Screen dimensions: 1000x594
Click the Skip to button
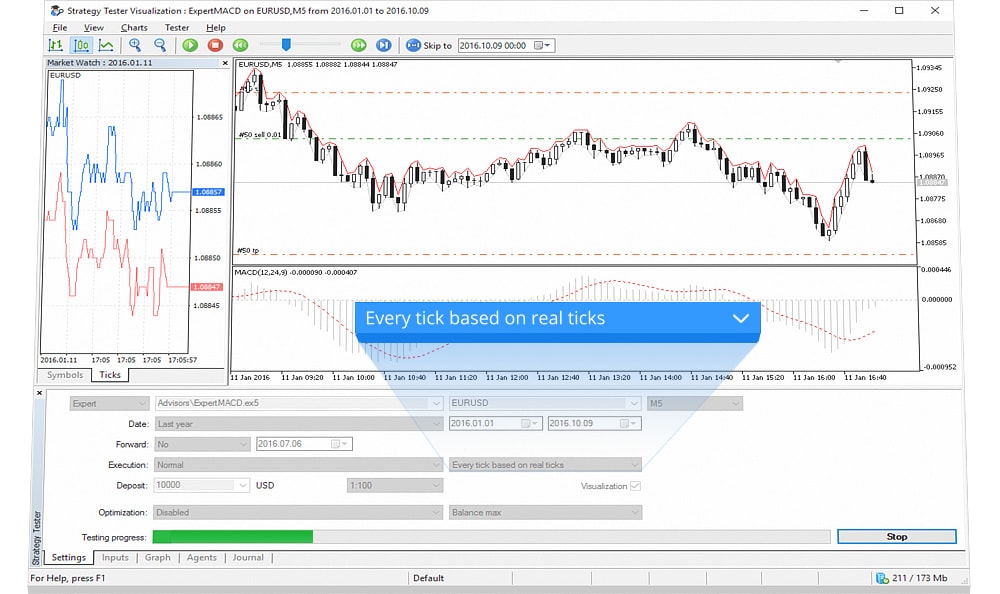click(429, 45)
